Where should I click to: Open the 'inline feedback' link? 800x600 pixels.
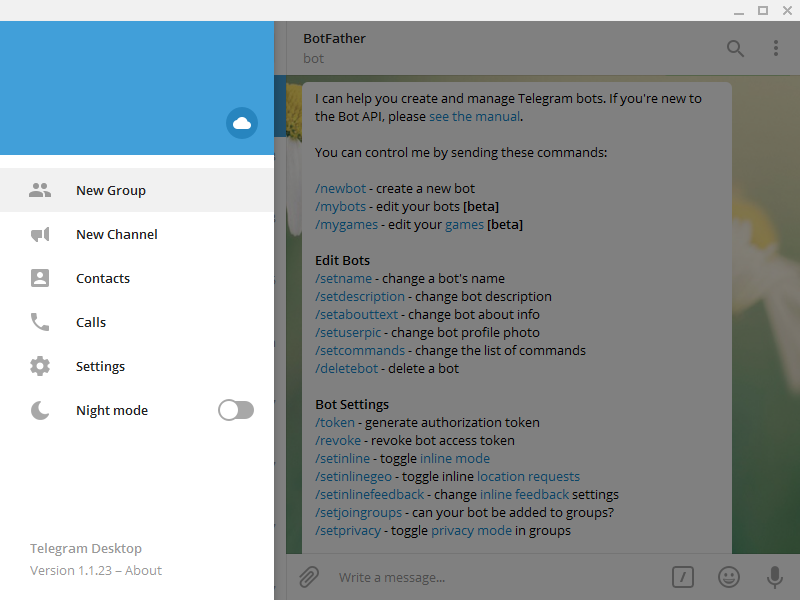[x=524, y=494]
